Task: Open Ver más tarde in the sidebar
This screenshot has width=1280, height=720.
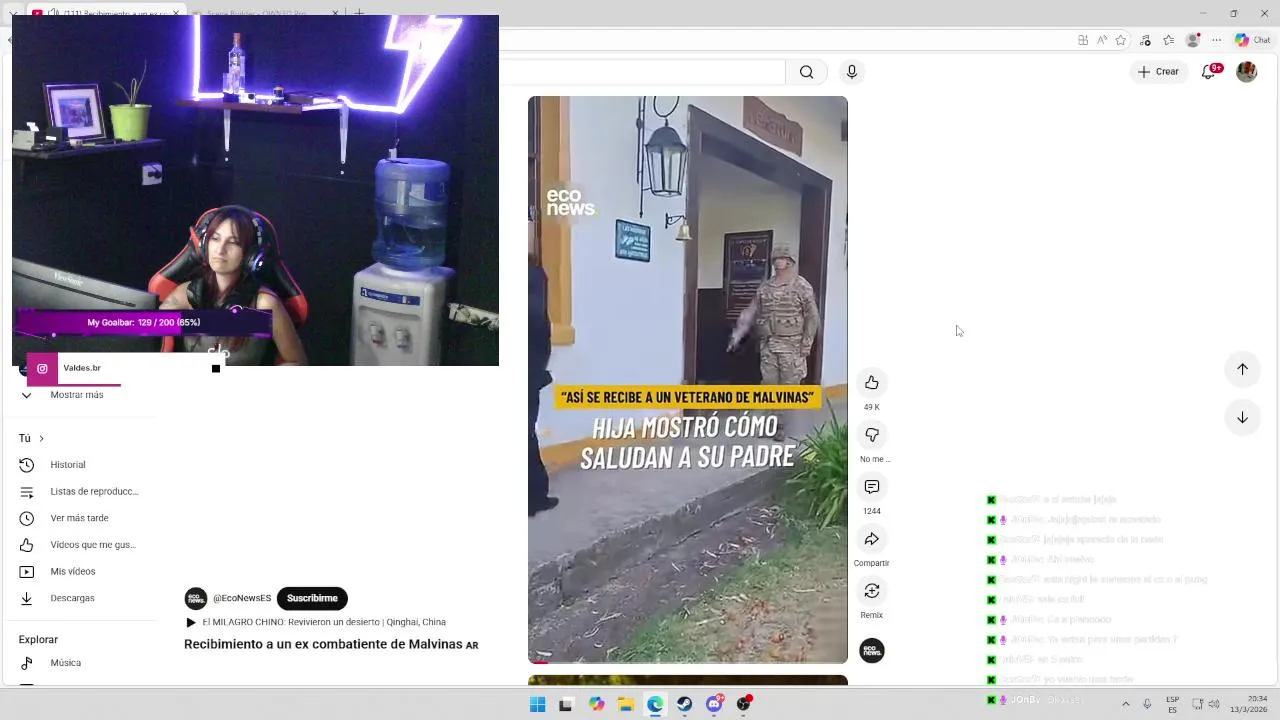Action: pyautogui.click(x=80, y=518)
